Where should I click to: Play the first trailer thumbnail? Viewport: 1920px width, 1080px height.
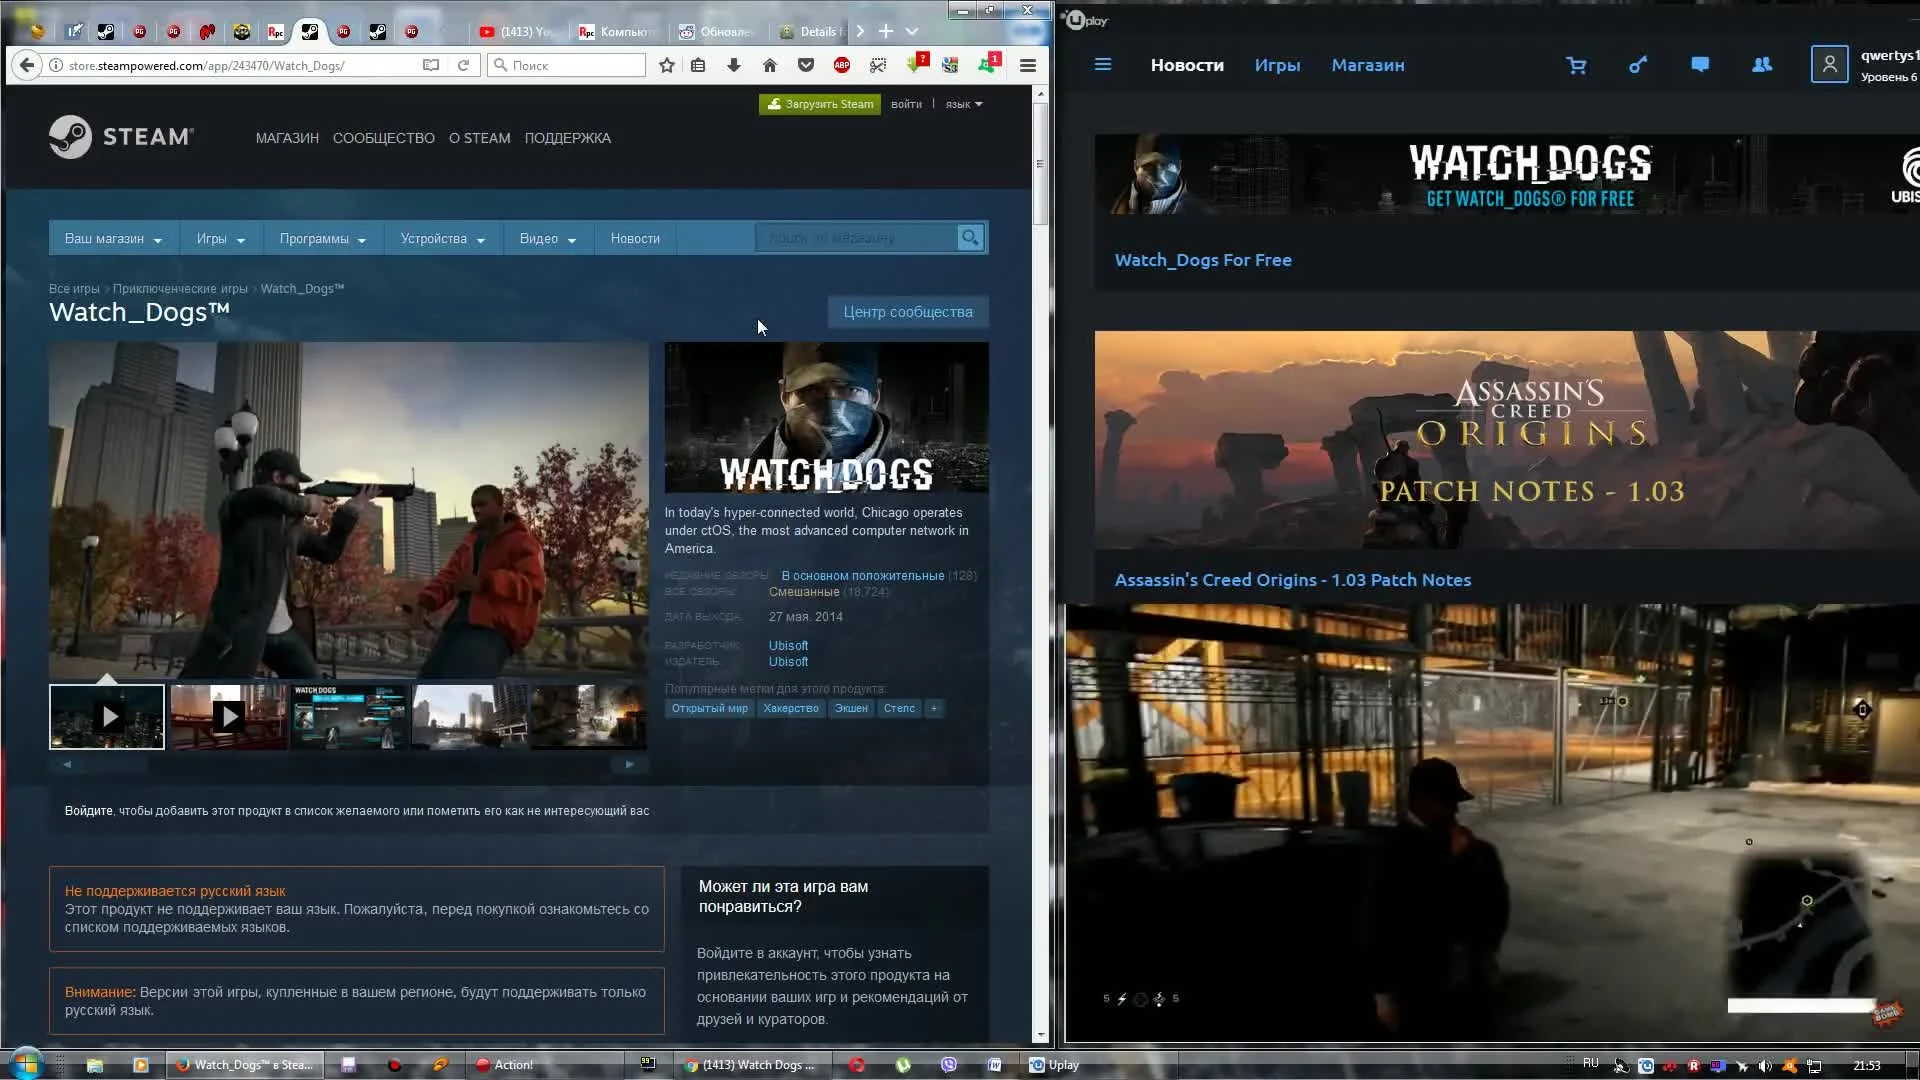click(107, 717)
